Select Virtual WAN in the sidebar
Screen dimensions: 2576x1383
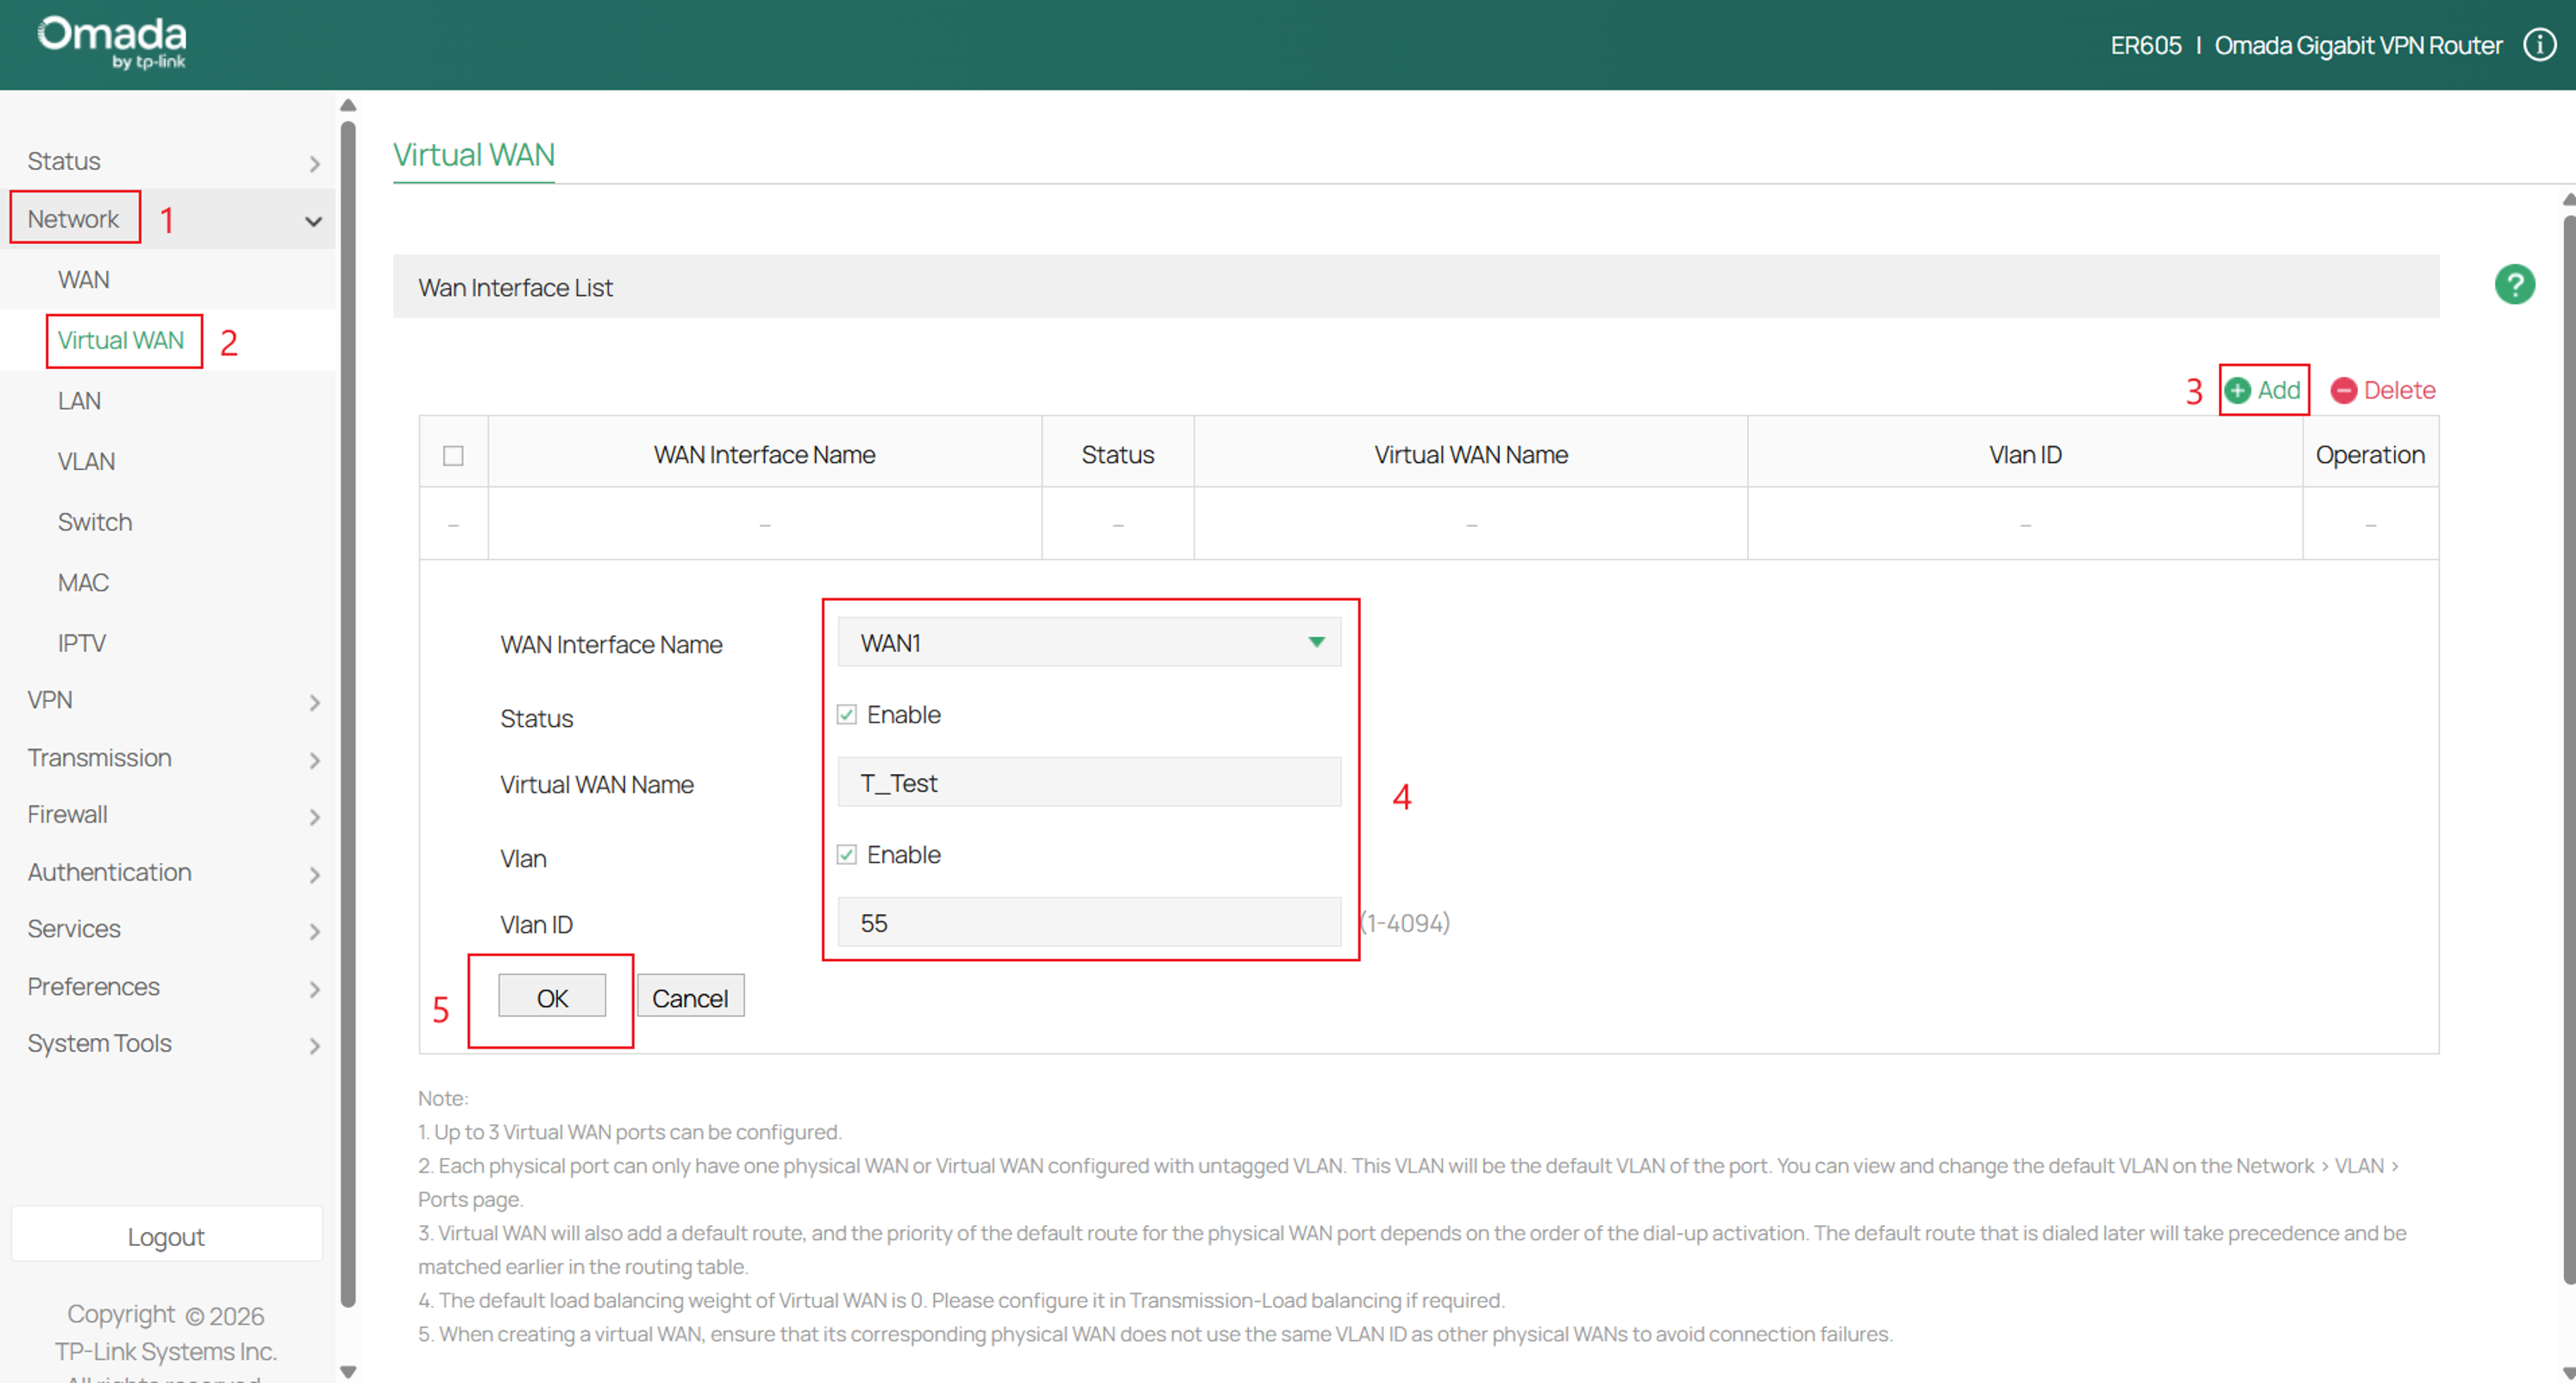click(121, 341)
